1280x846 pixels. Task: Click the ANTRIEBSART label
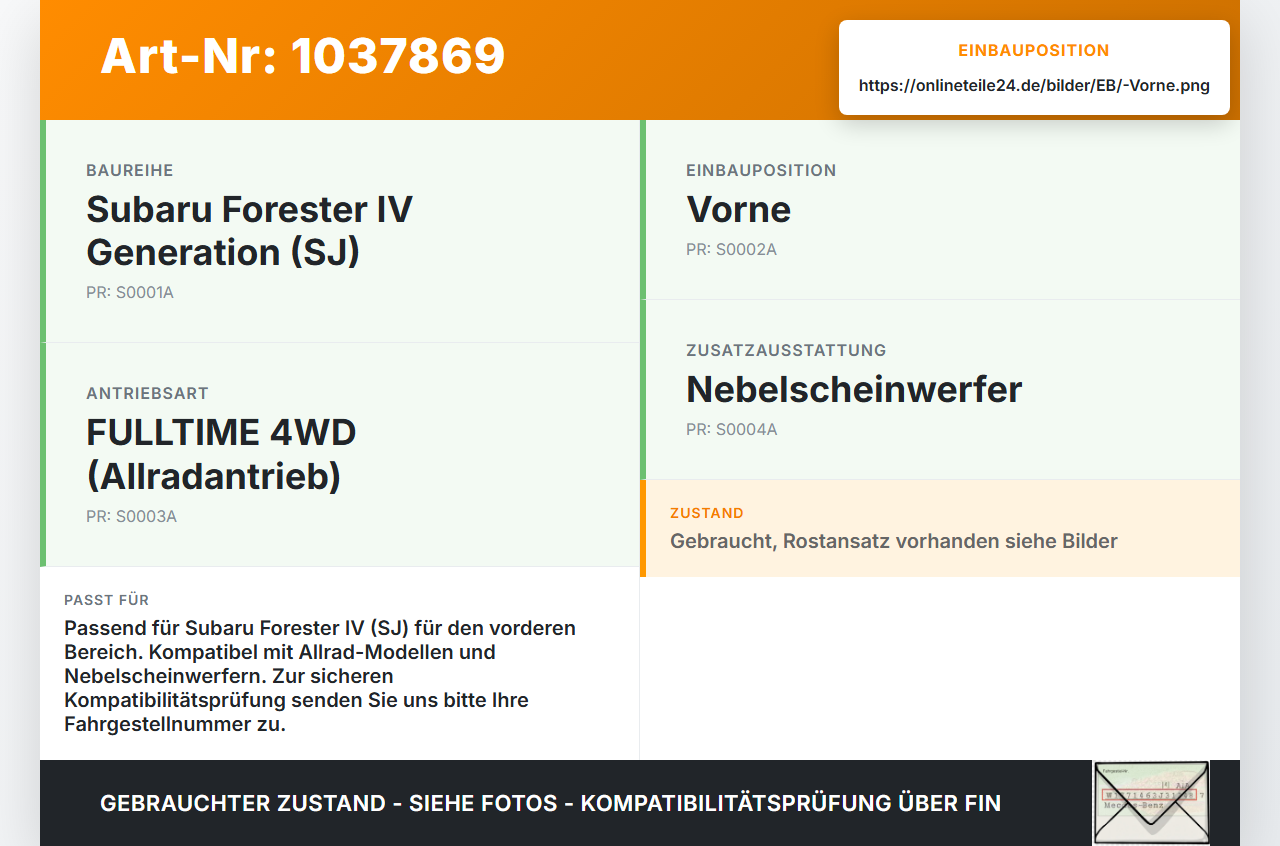coord(147,394)
